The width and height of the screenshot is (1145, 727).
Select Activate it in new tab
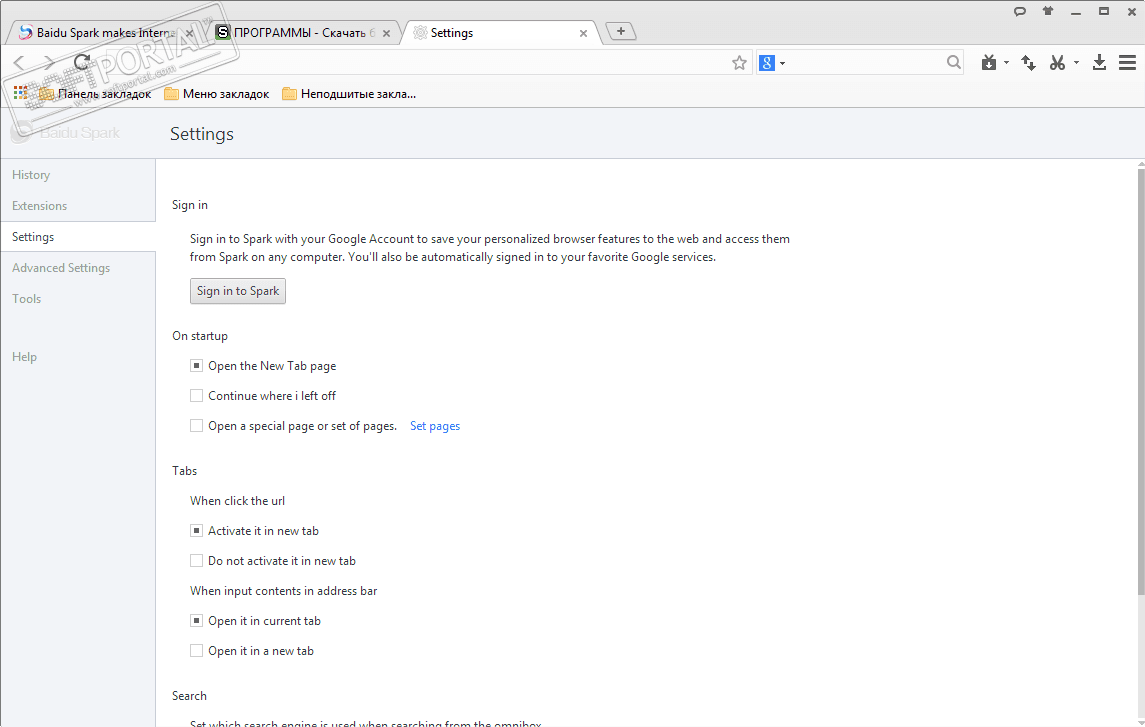click(196, 531)
